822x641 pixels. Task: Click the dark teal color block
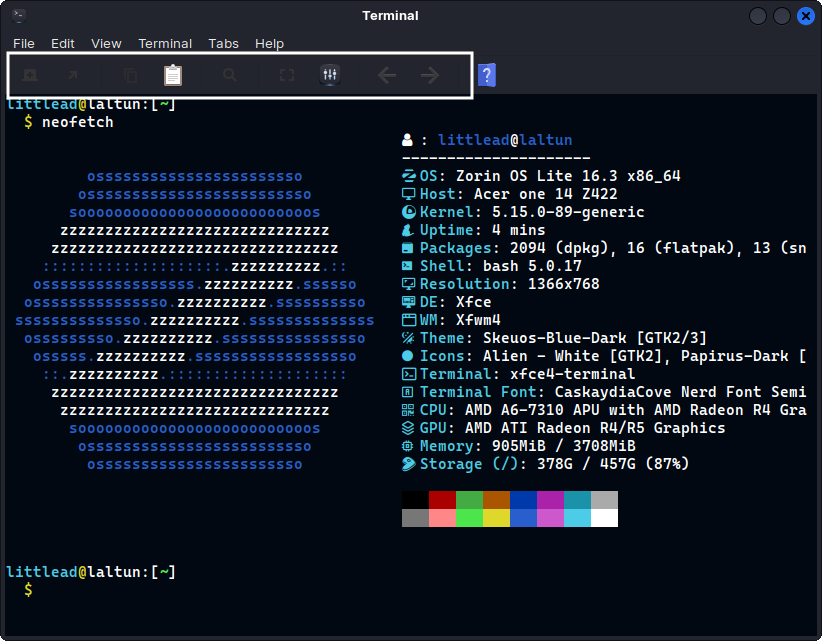click(577, 500)
